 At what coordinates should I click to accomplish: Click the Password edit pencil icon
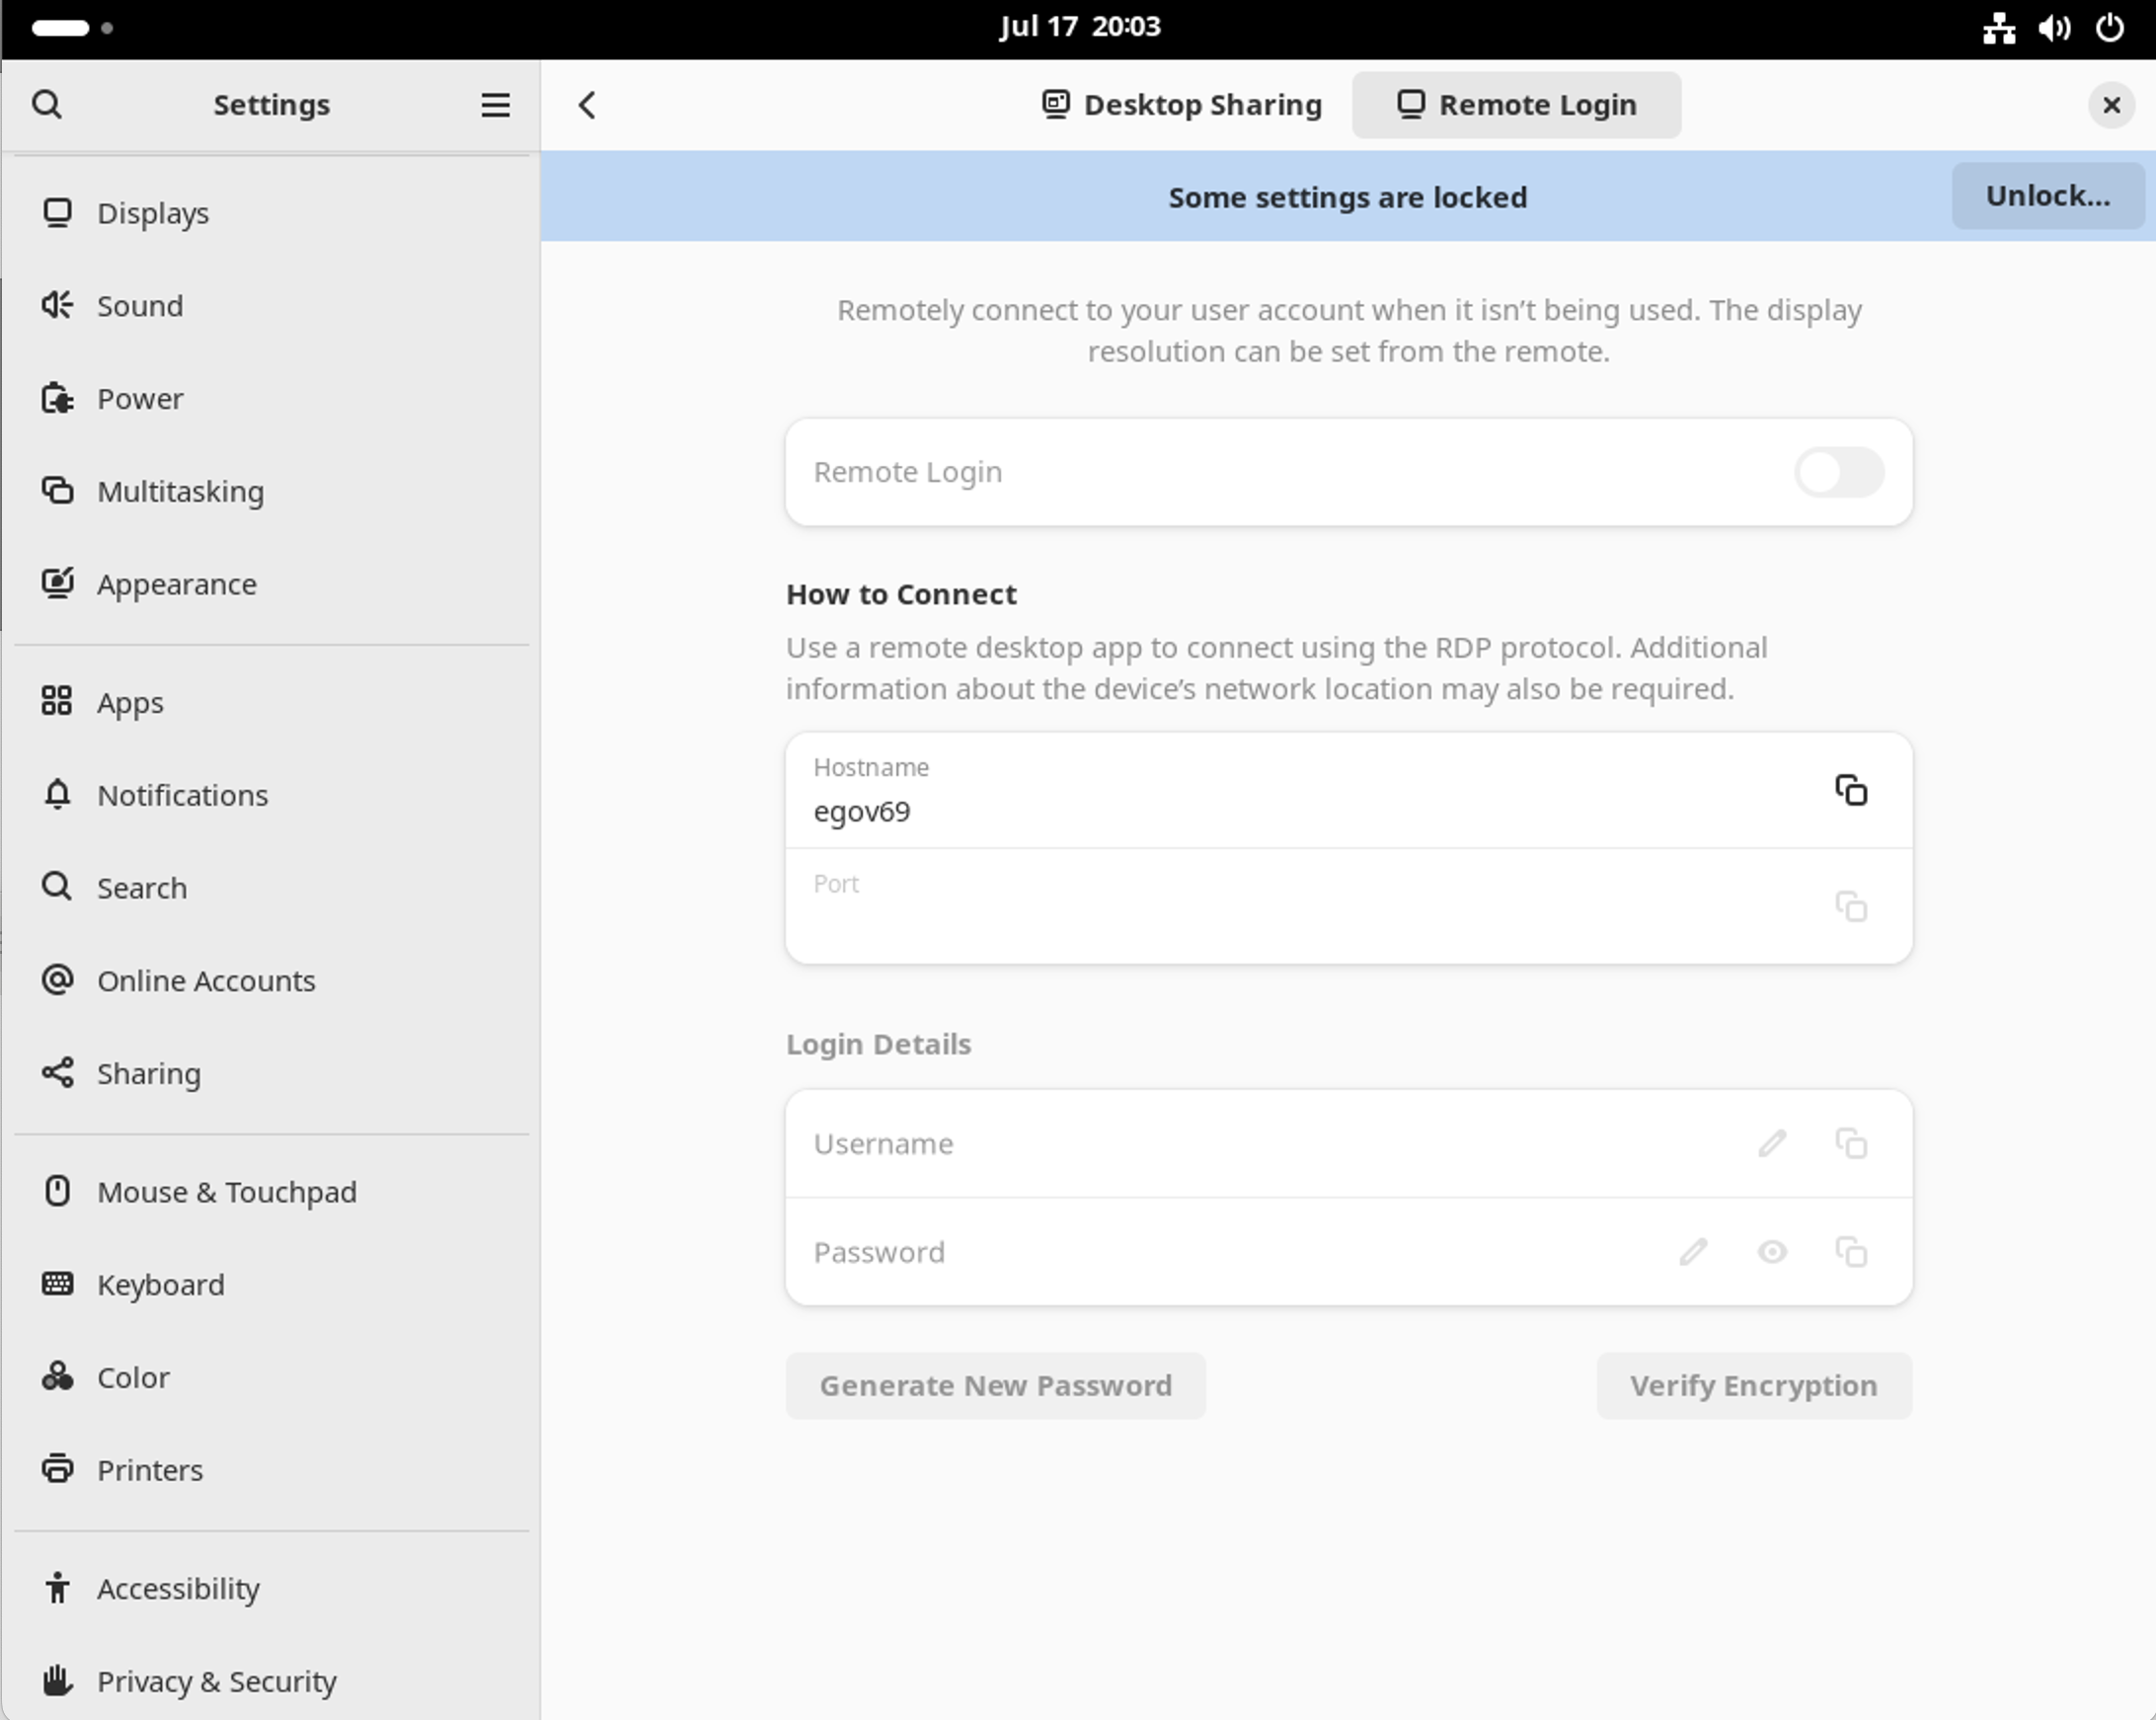tap(1693, 1252)
